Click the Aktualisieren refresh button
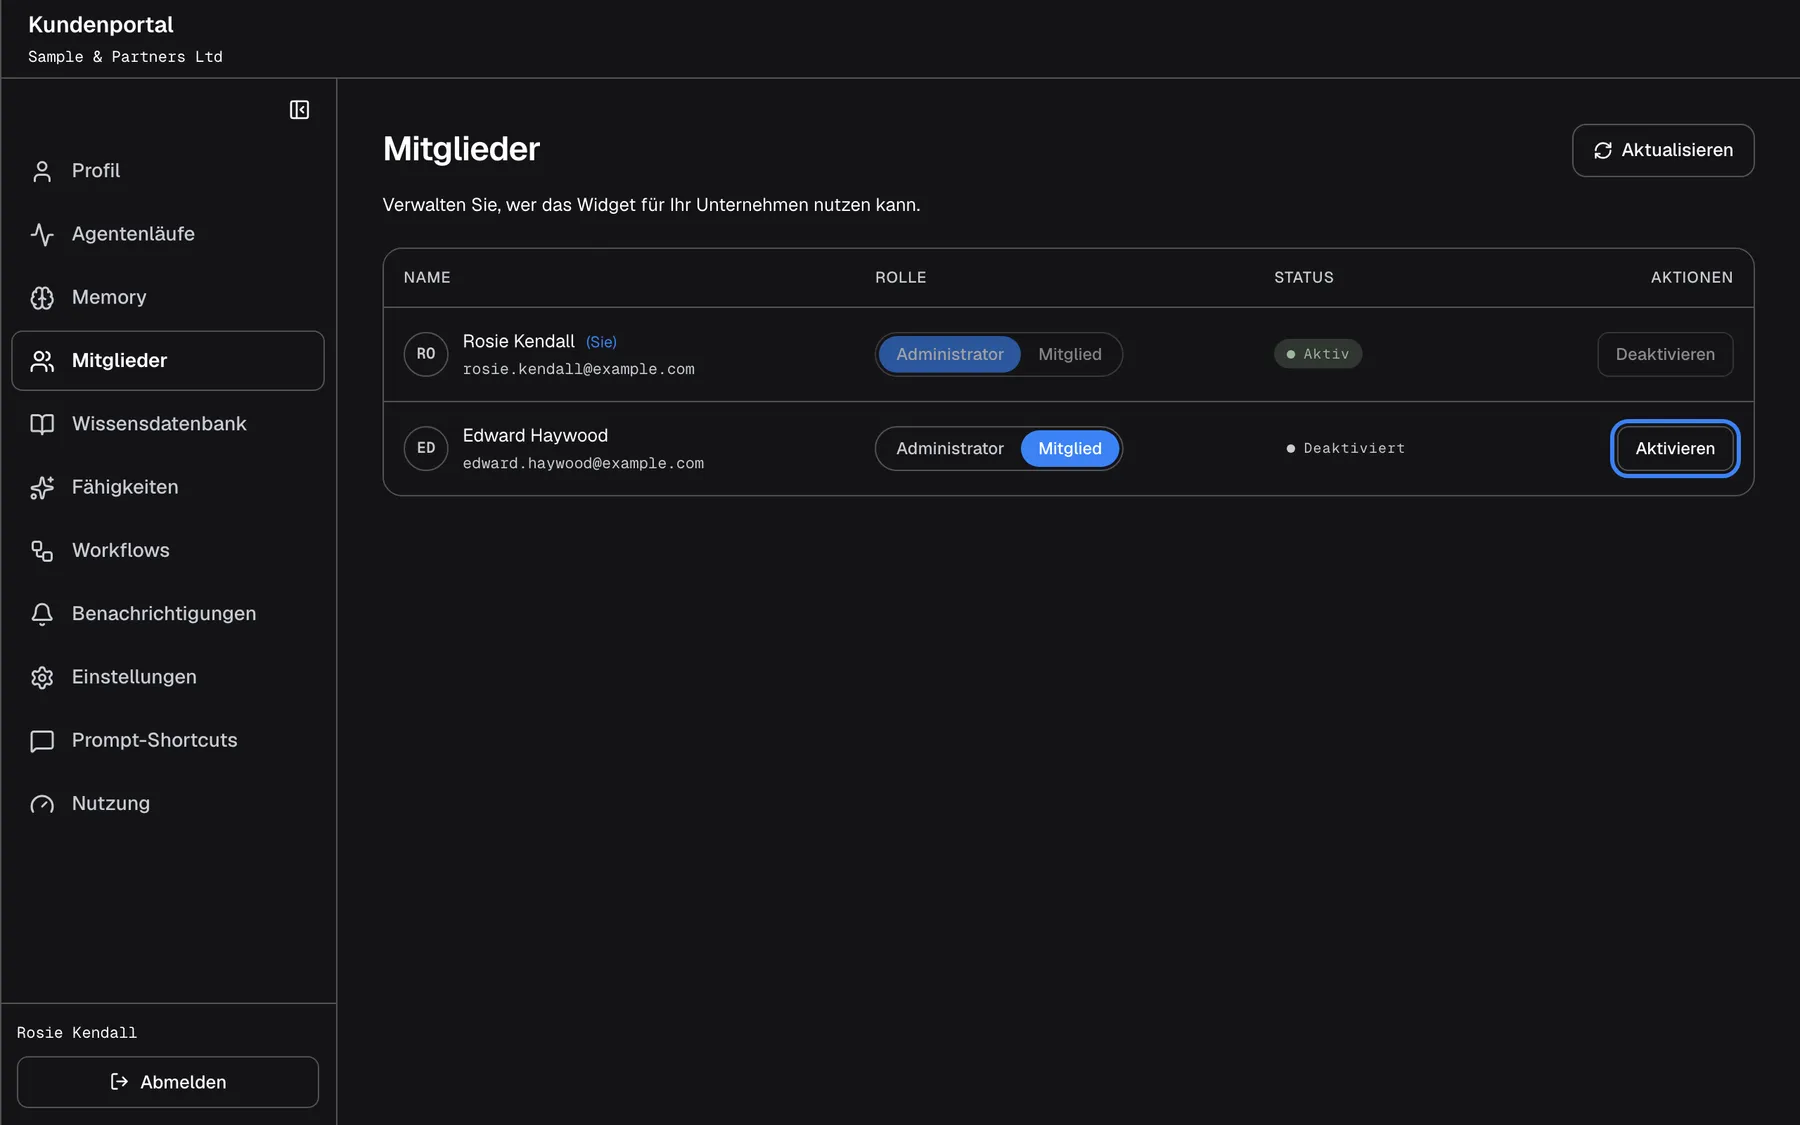This screenshot has height=1125, width=1800. [x=1663, y=150]
